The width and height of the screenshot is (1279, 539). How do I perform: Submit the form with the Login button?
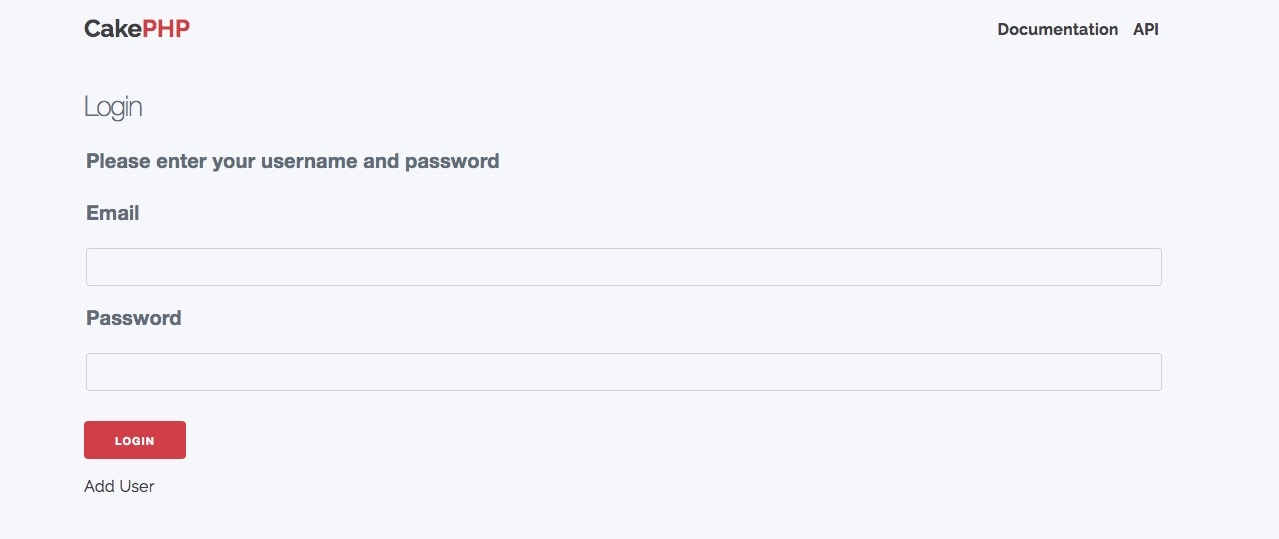click(x=135, y=440)
